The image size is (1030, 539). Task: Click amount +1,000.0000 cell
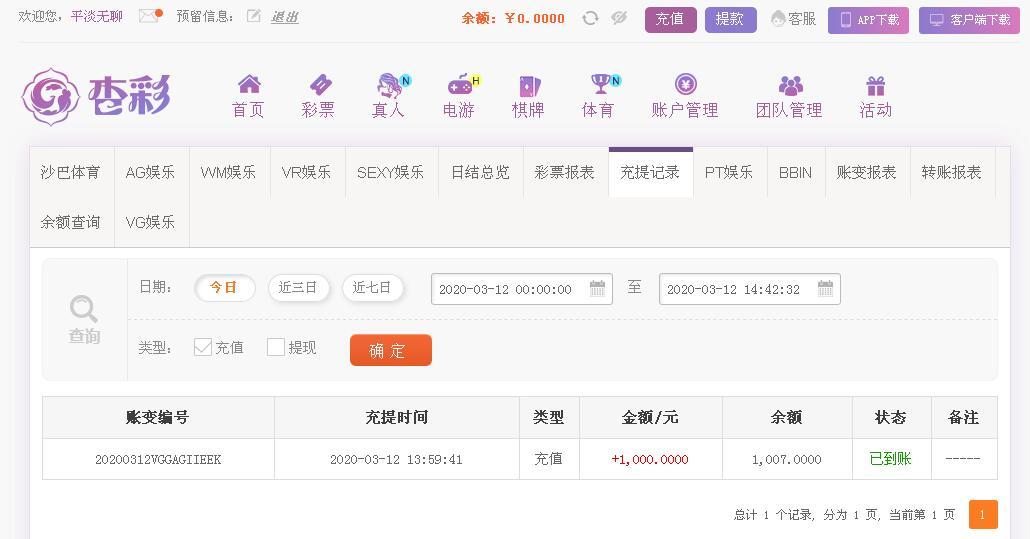pyautogui.click(x=650, y=460)
